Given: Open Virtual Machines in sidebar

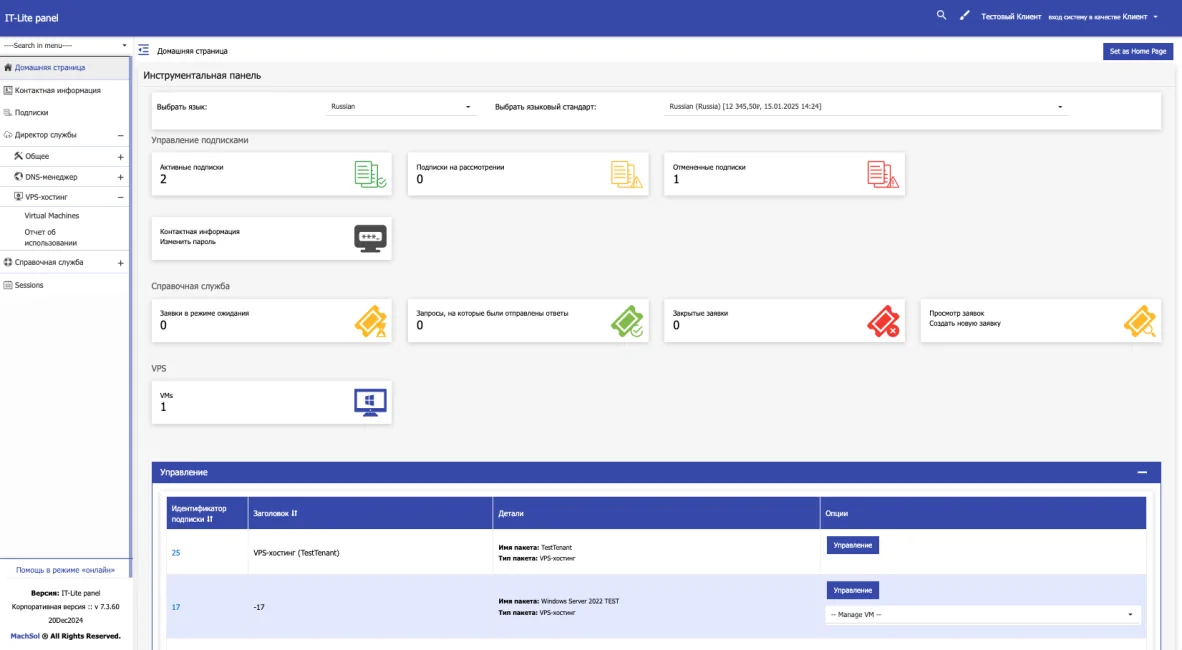Looking at the screenshot, I should (x=51, y=216).
